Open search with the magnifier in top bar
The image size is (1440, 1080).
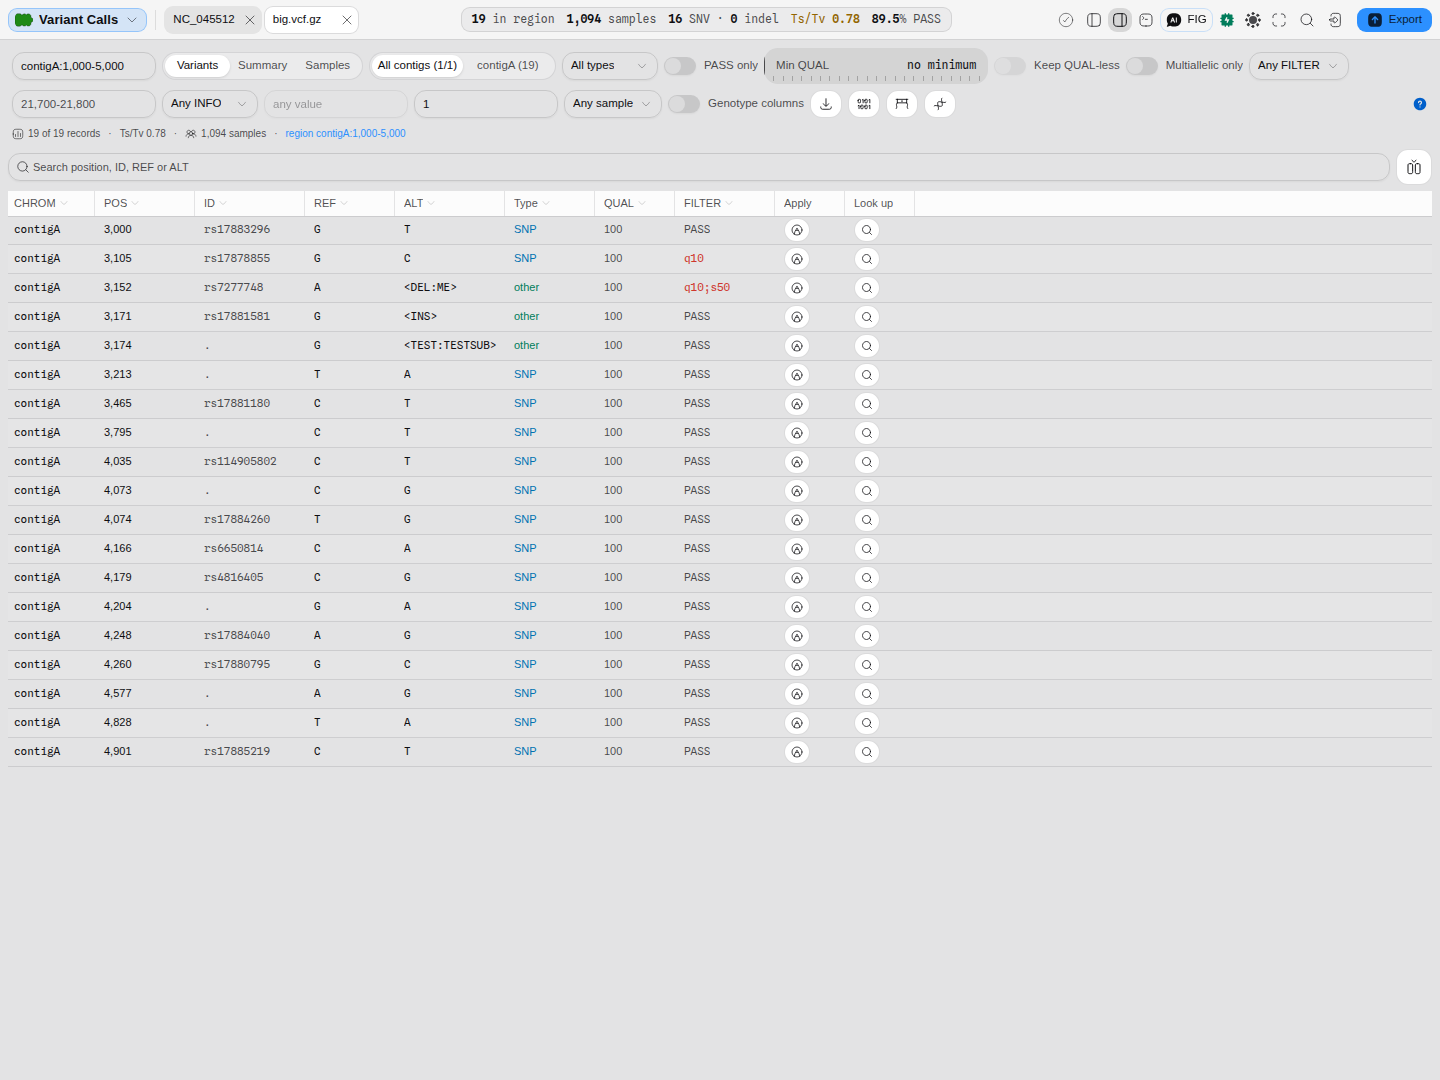point(1307,20)
